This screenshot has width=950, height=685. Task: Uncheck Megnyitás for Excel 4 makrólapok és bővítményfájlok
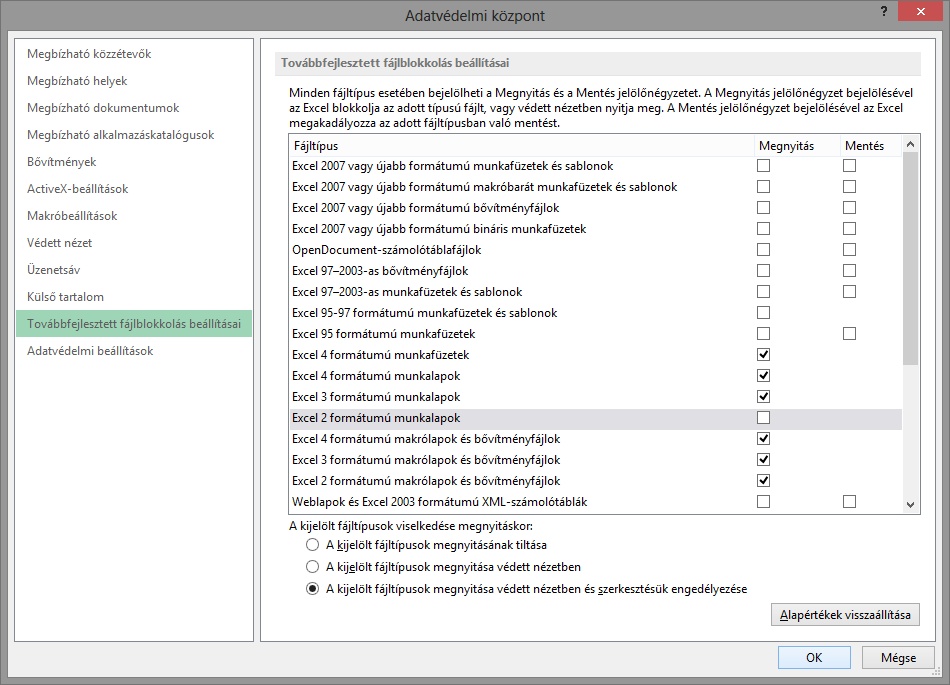(x=763, y=438)
